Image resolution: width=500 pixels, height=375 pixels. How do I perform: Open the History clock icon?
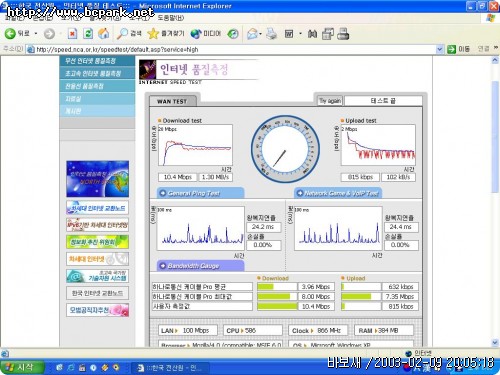pyautogui.click(x=233, y=34)
